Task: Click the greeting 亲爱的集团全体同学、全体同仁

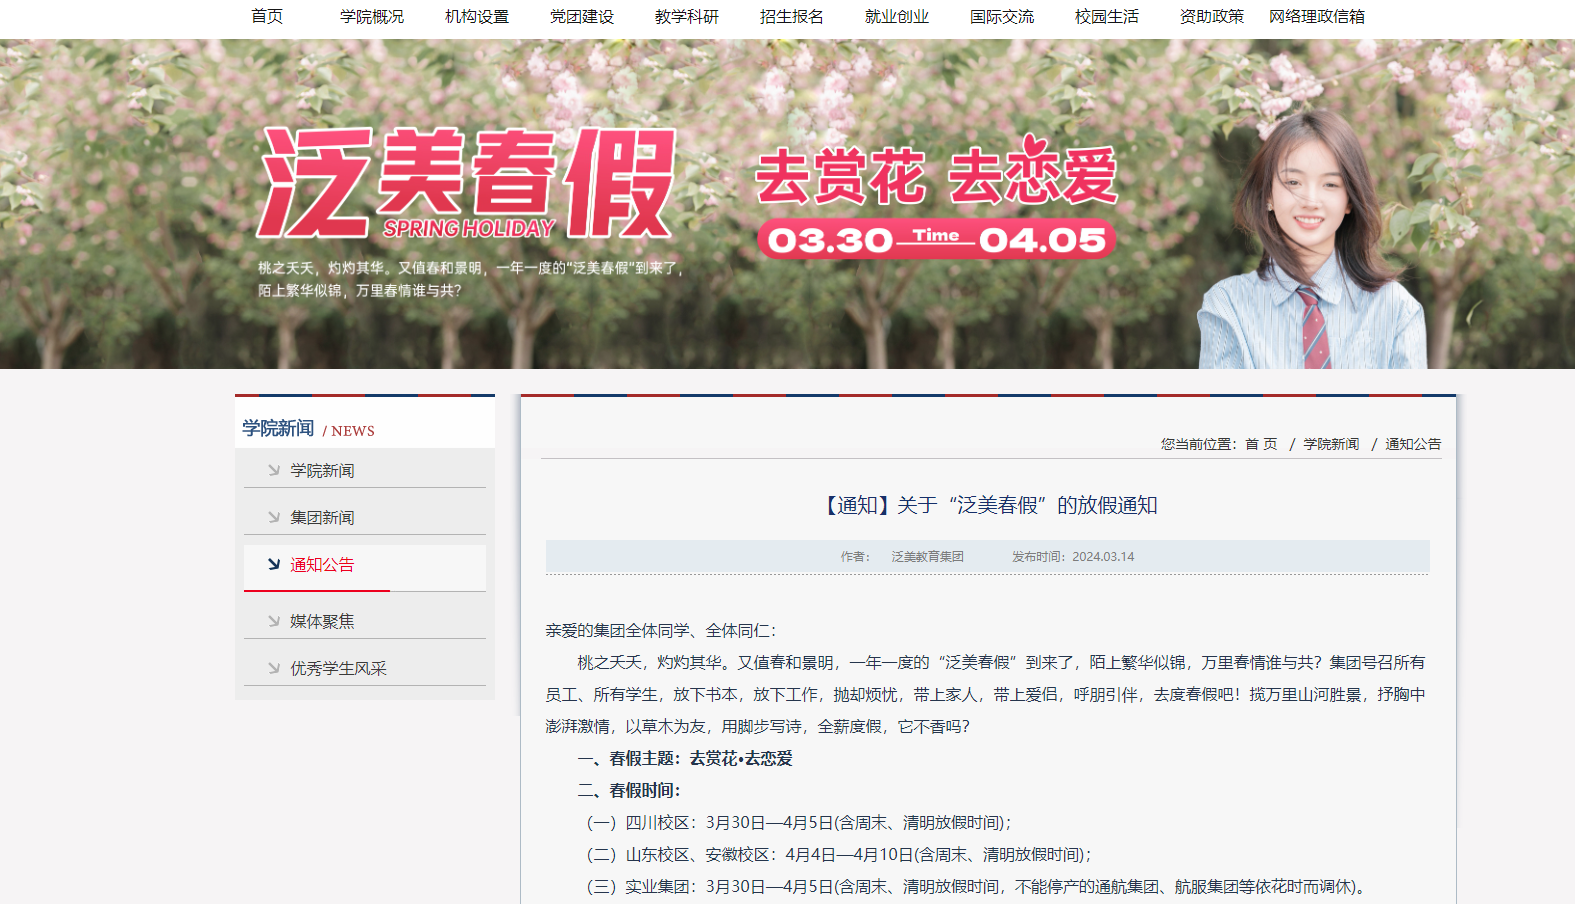Action: (661, 630)
